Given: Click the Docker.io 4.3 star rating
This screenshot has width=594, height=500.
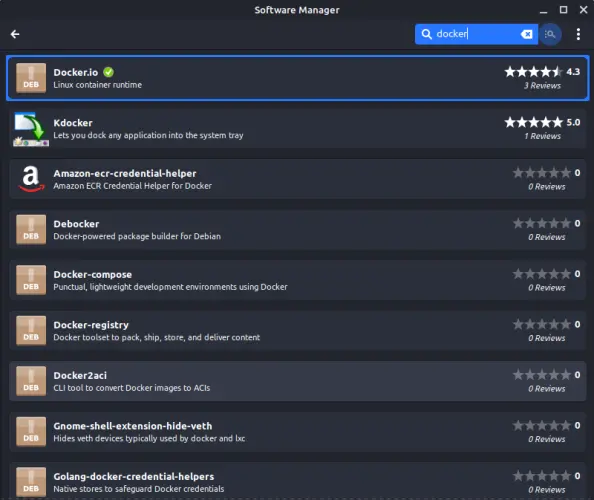Looking at the screenshot, I should coord(542,72).
